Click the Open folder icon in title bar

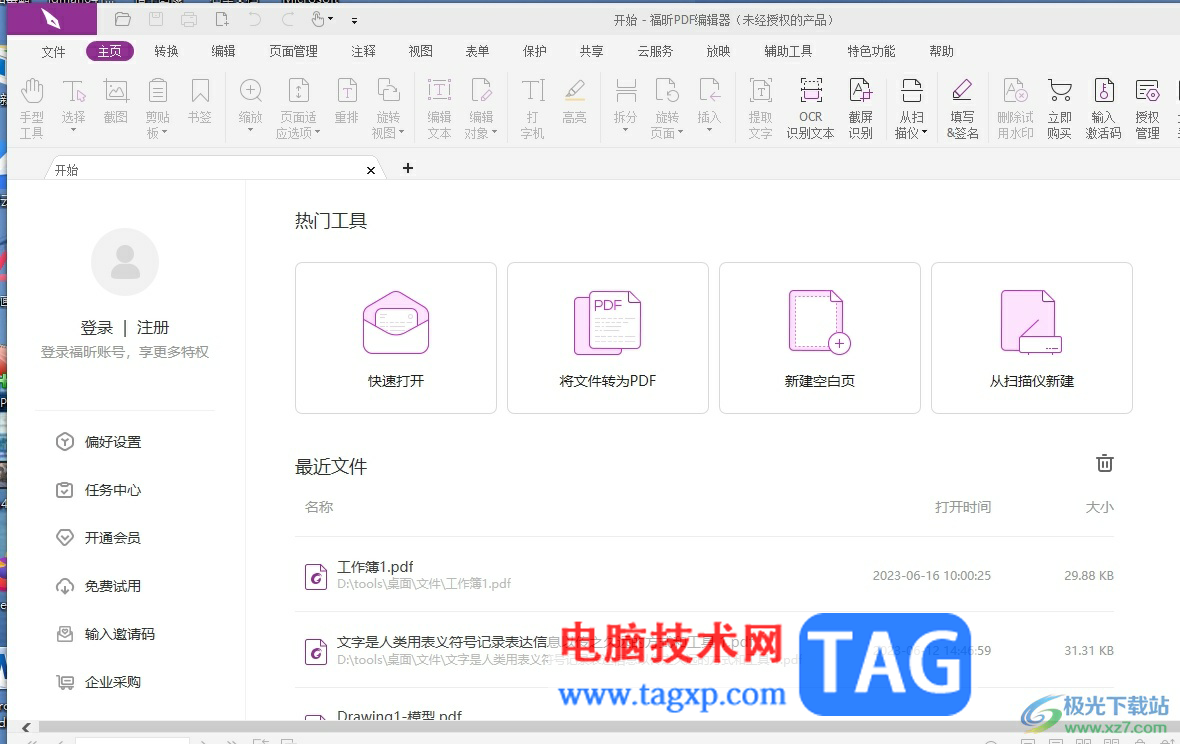(123, 20)
